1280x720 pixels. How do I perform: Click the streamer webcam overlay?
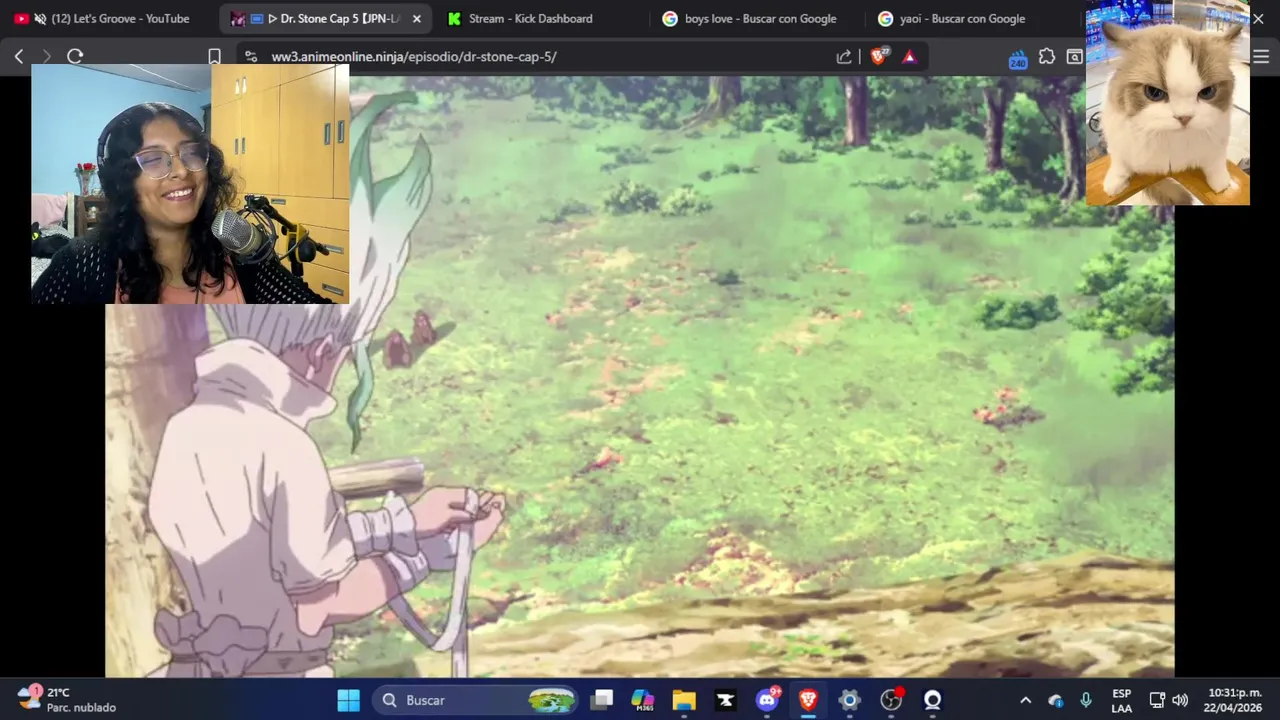pyautogui.click(x=190, y=184)
